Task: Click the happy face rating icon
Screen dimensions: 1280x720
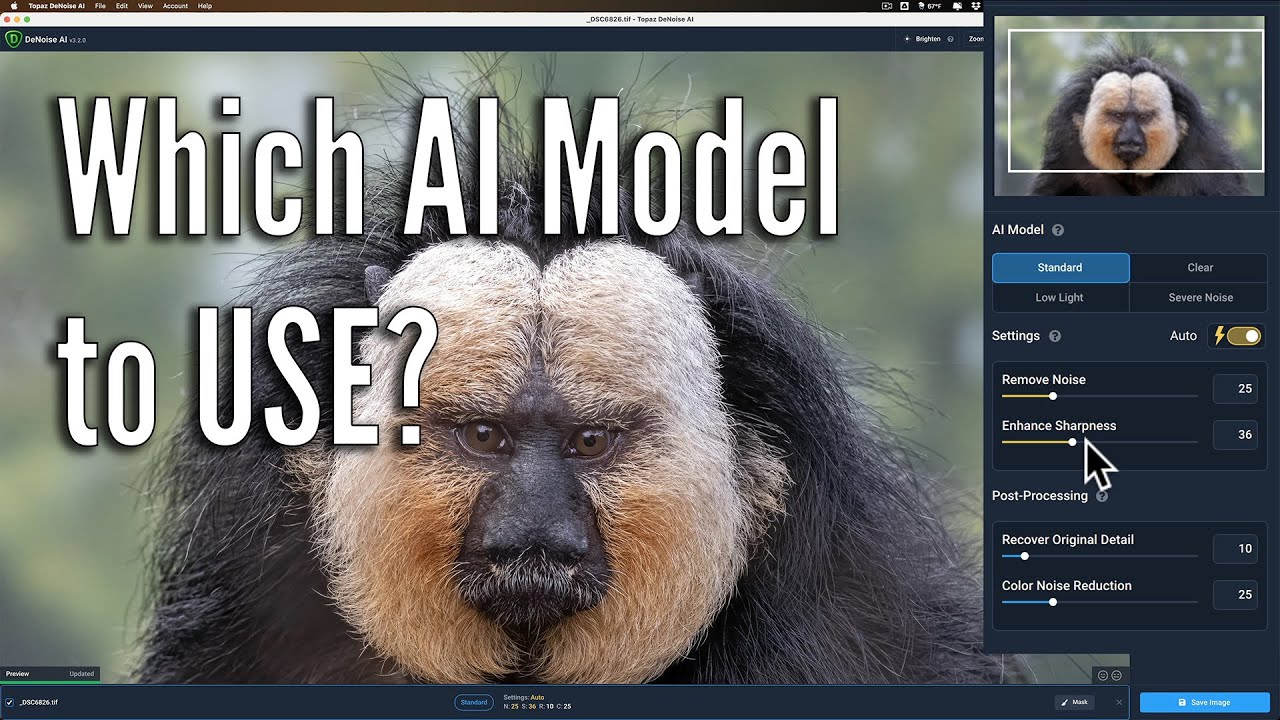Action: point(1103,676)
